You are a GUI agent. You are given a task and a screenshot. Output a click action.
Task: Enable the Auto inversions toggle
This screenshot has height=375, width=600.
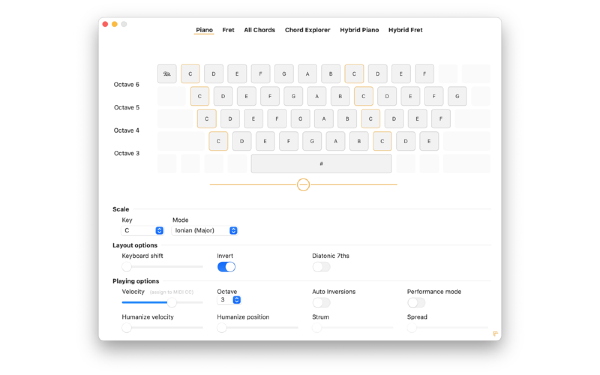pos(321,303)
